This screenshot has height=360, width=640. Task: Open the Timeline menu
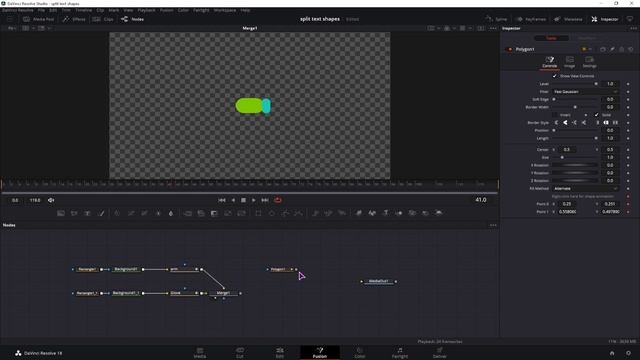point(83,10)
